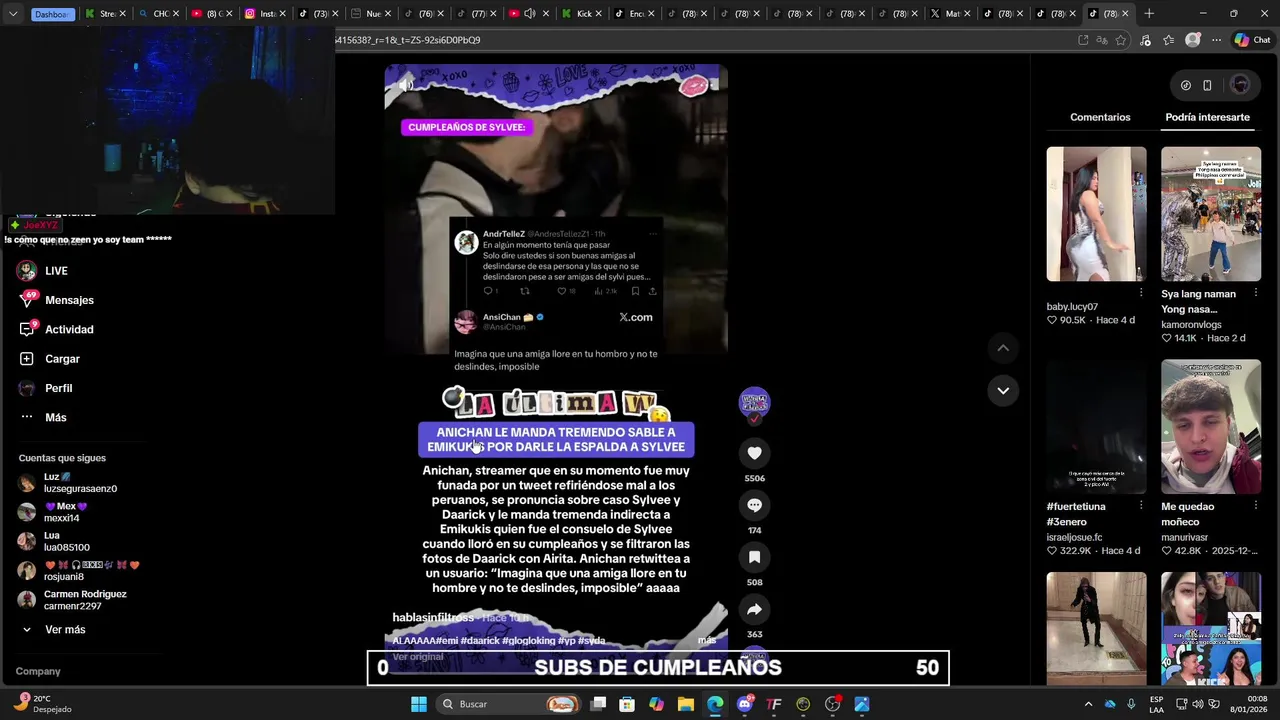
Task: Open options for baby.lucy07 video
Action: (1141, 293)
